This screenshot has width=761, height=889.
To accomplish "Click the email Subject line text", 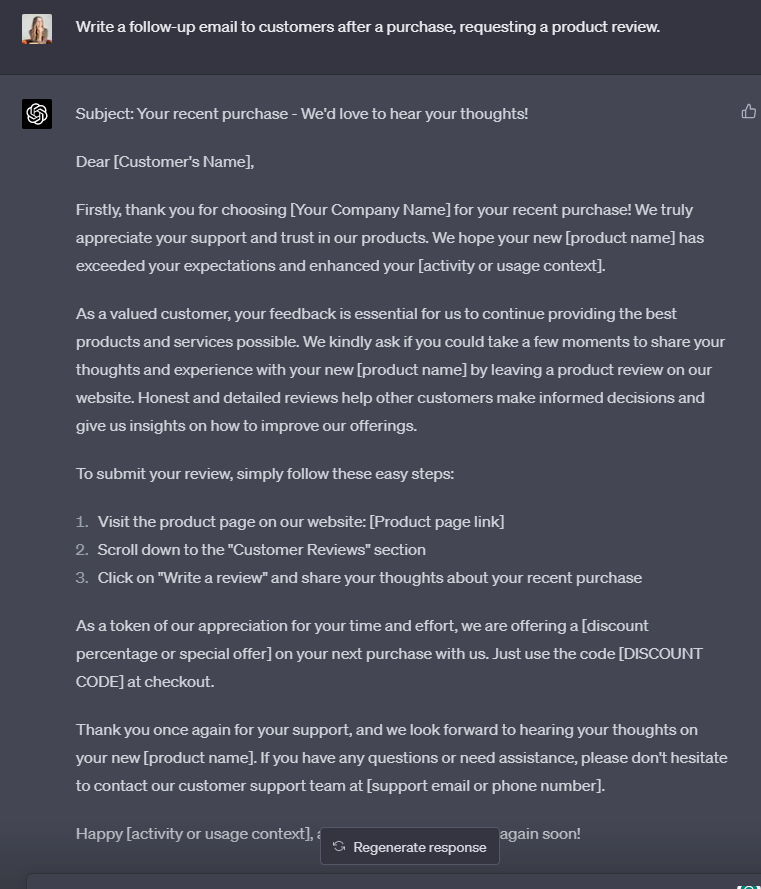I will click(302, 114).
